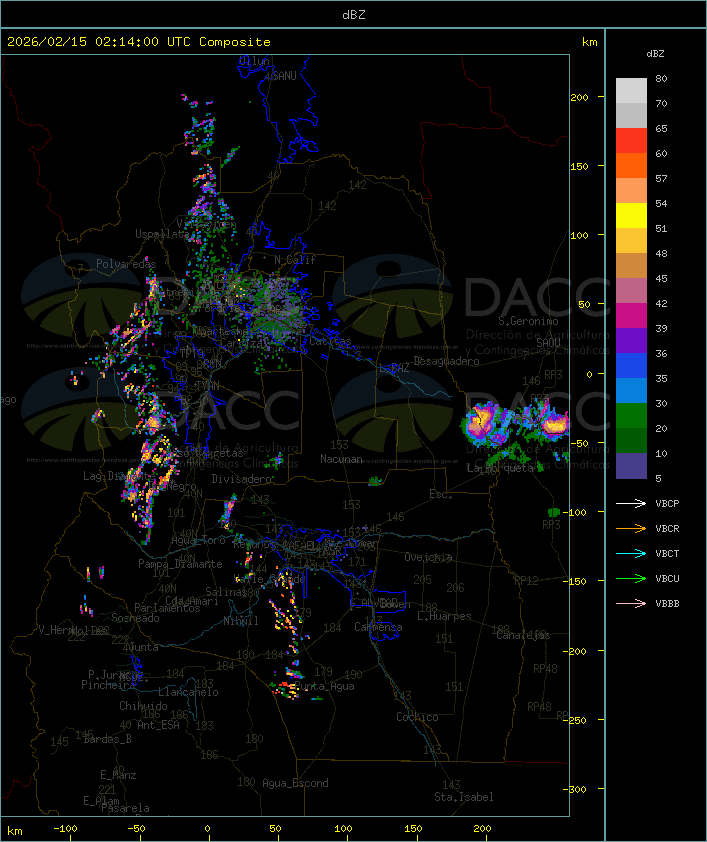Select the orange 57-60 dBZ legend band

pyautogui.click(x=631, y=166)
